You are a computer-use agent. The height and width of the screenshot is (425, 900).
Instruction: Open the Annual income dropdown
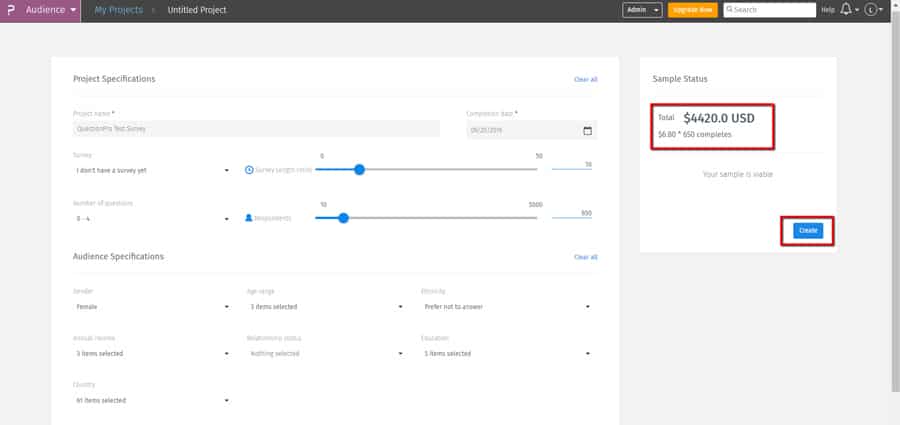tap(152, 354)
